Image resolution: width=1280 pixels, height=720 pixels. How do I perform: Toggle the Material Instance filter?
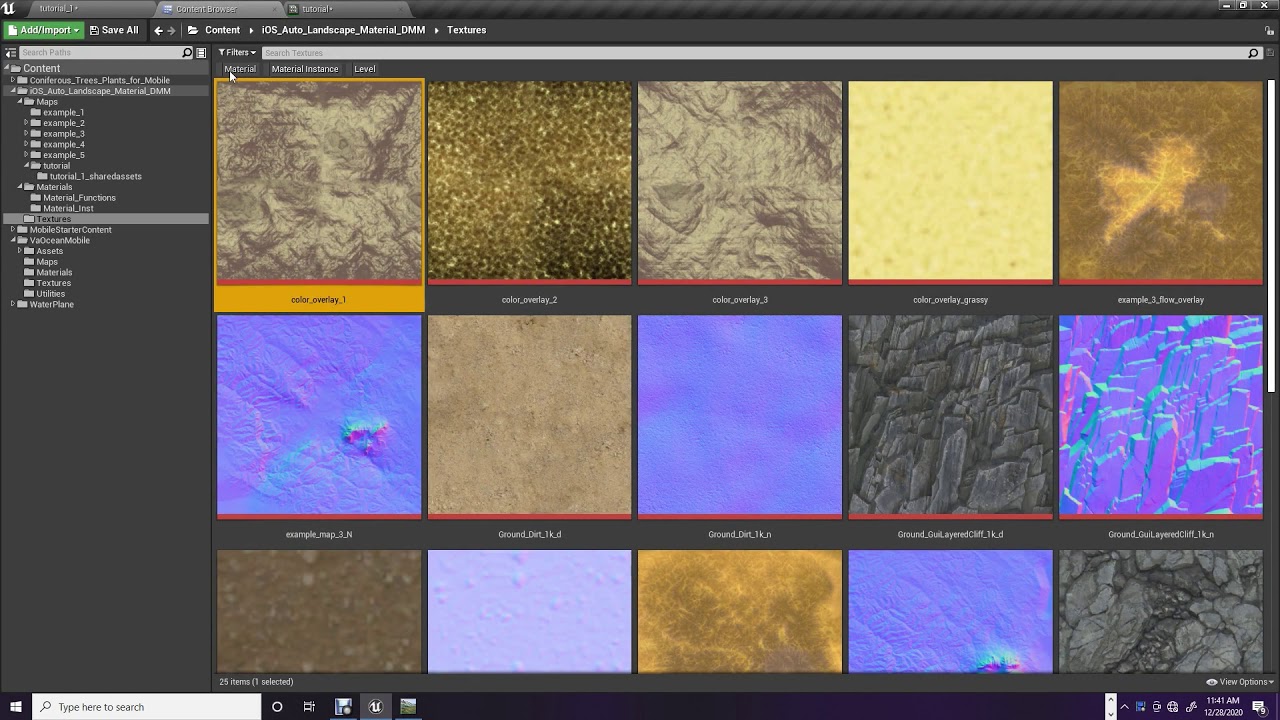click(x=305, y=69)
